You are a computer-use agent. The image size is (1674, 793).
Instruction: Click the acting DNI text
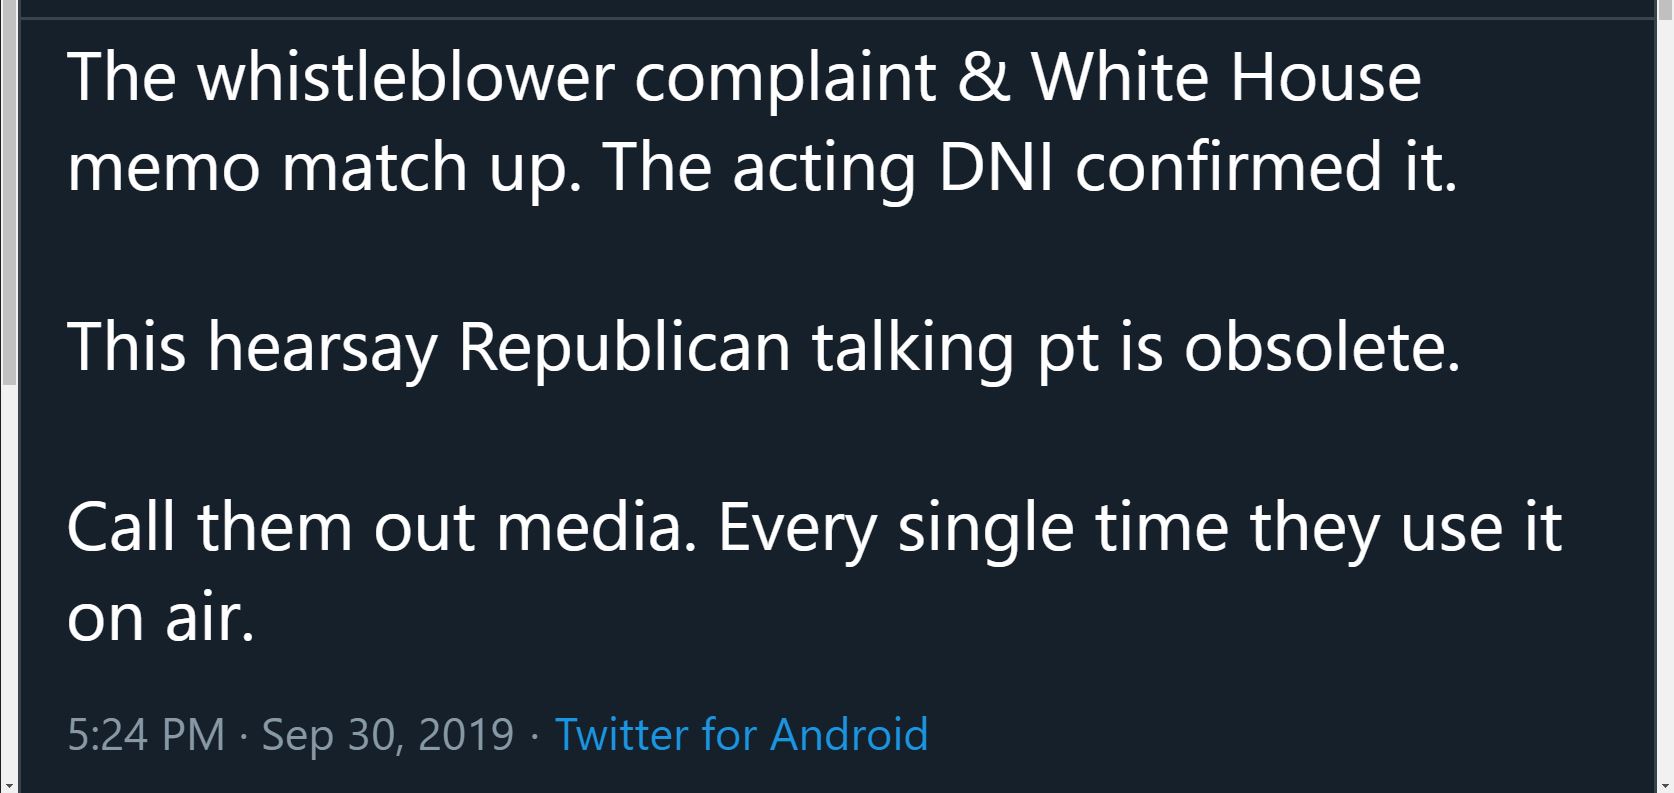tap(894, 167)
